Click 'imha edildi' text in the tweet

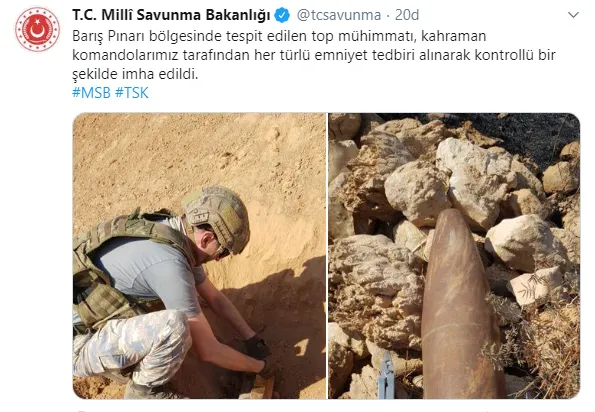pyautogui.click(x=161, y=74)
